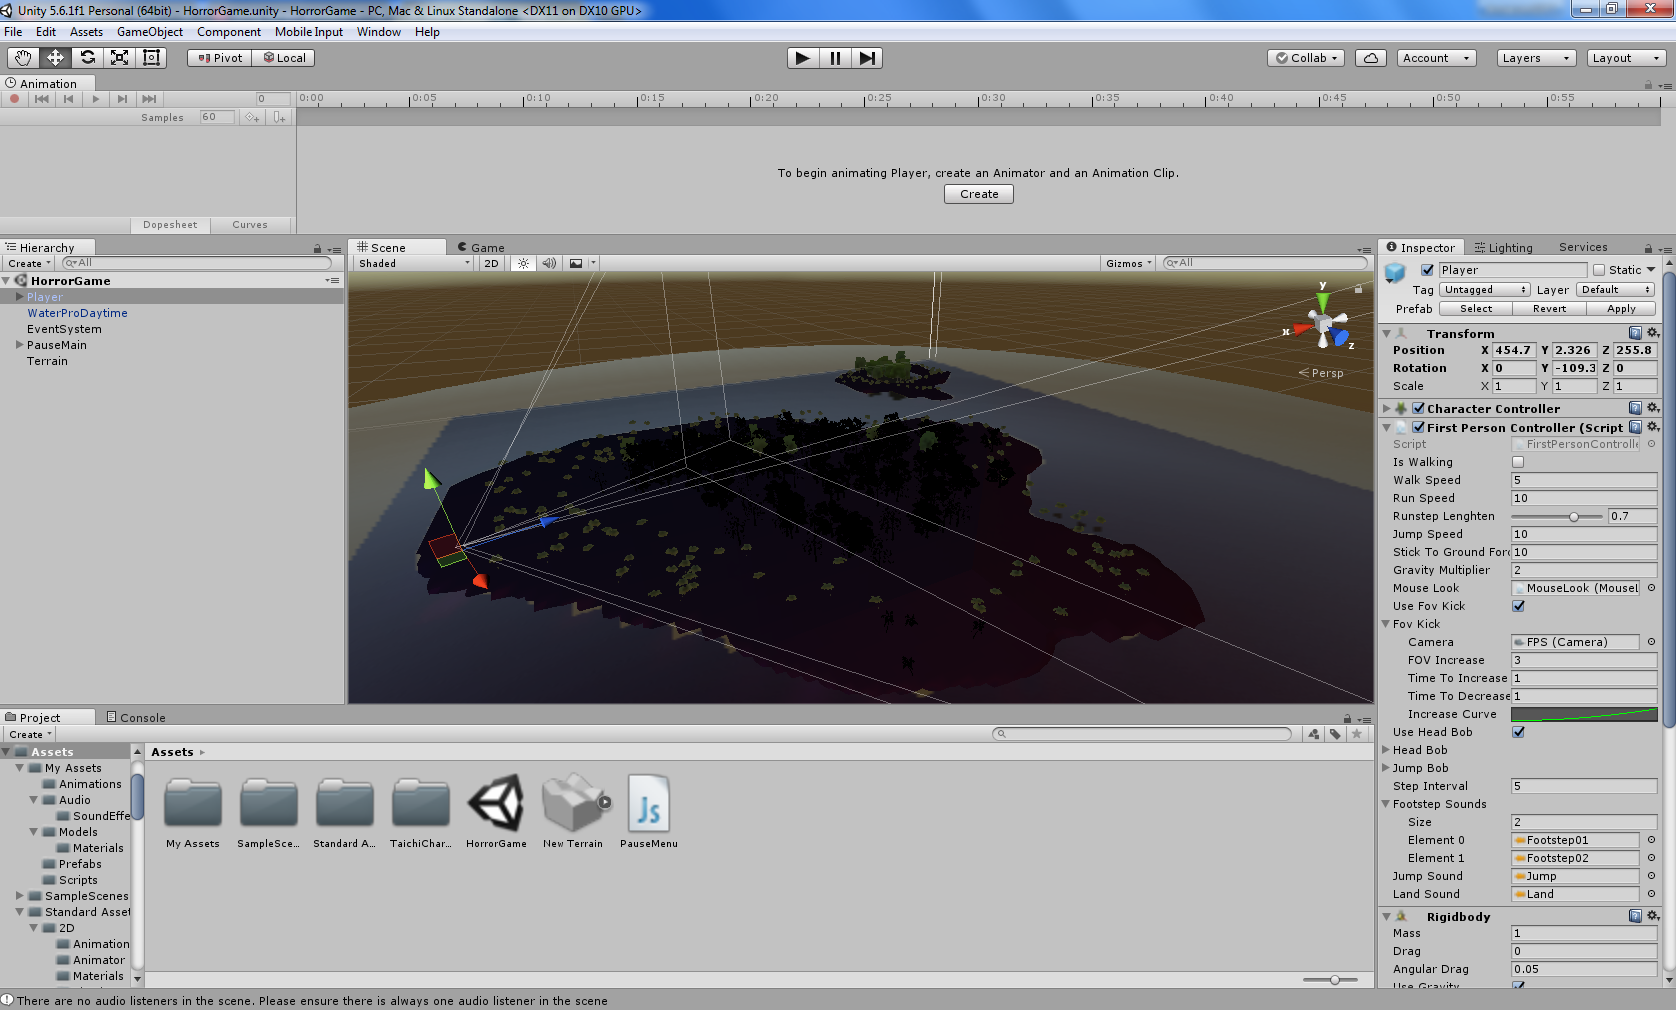Toggle Player active checkbox
Image resolution: width=1676 pixels, height=1010 pixels.
(x=1427, y=270)
